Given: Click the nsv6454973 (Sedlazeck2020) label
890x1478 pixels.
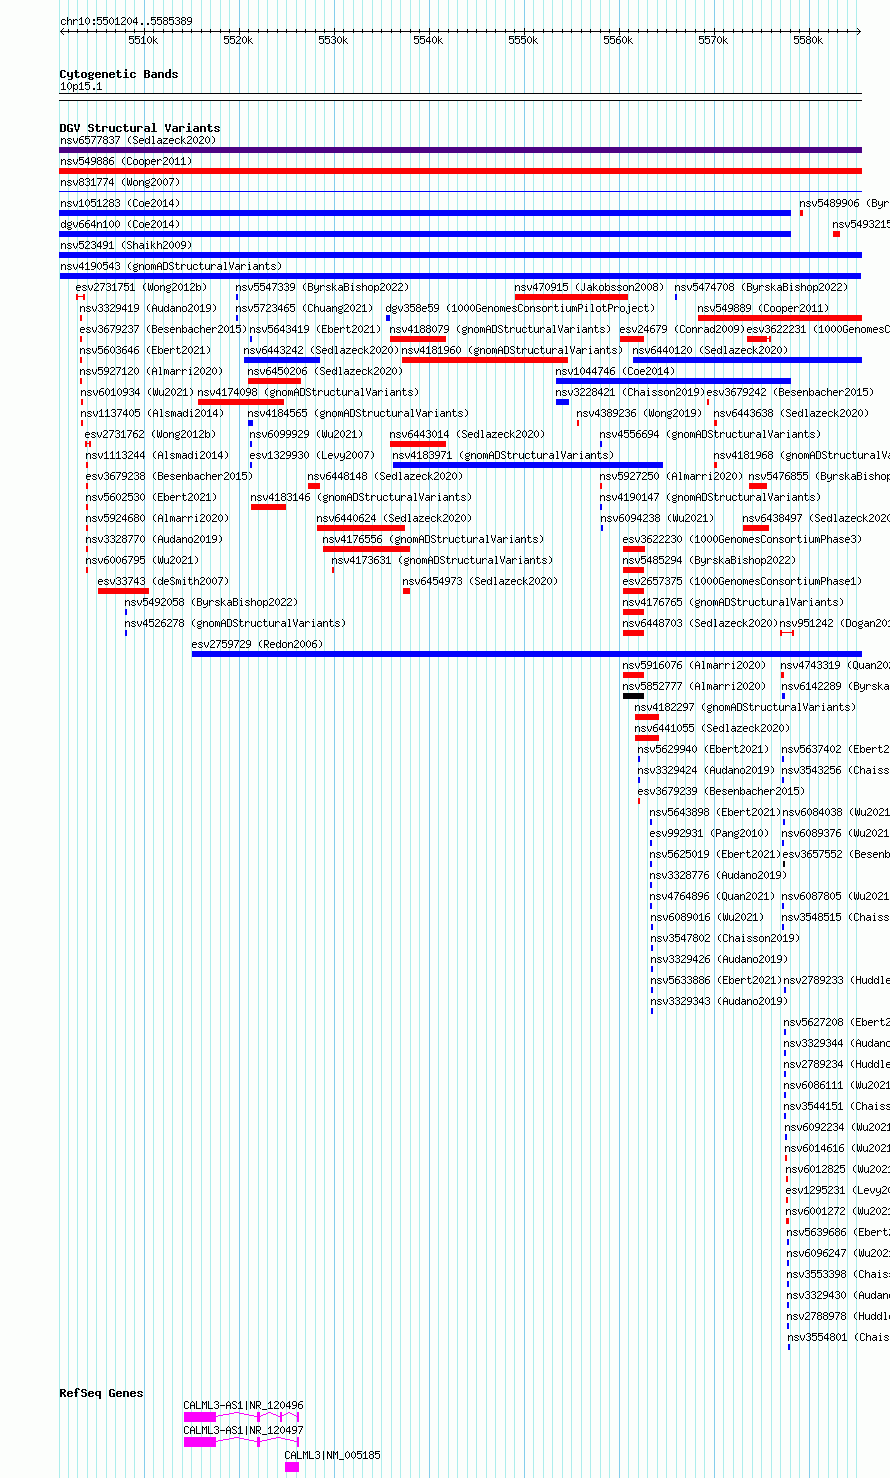Looking at the screenshot, I should [x=480, y=581].
